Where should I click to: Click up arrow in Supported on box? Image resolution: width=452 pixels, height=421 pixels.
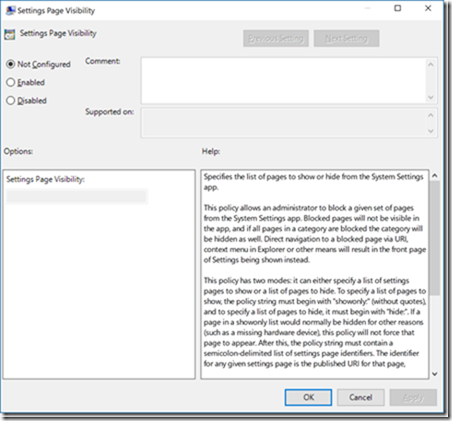(x=431, y=115)
